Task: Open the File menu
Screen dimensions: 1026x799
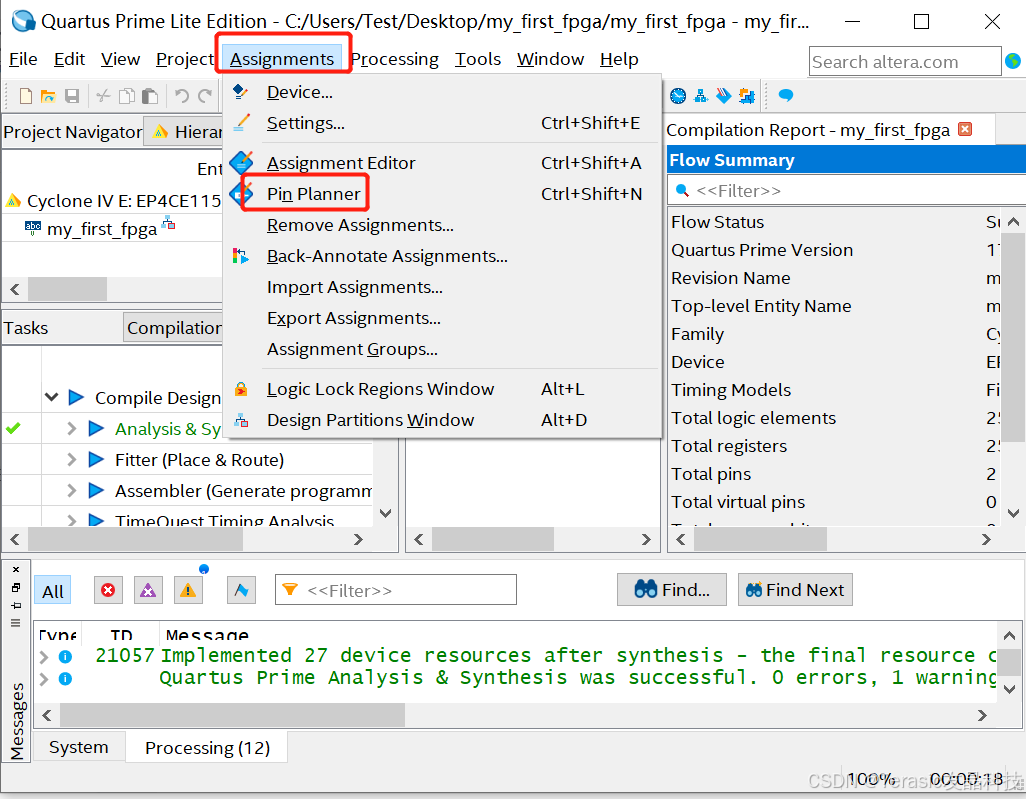Action: (23, 59)
